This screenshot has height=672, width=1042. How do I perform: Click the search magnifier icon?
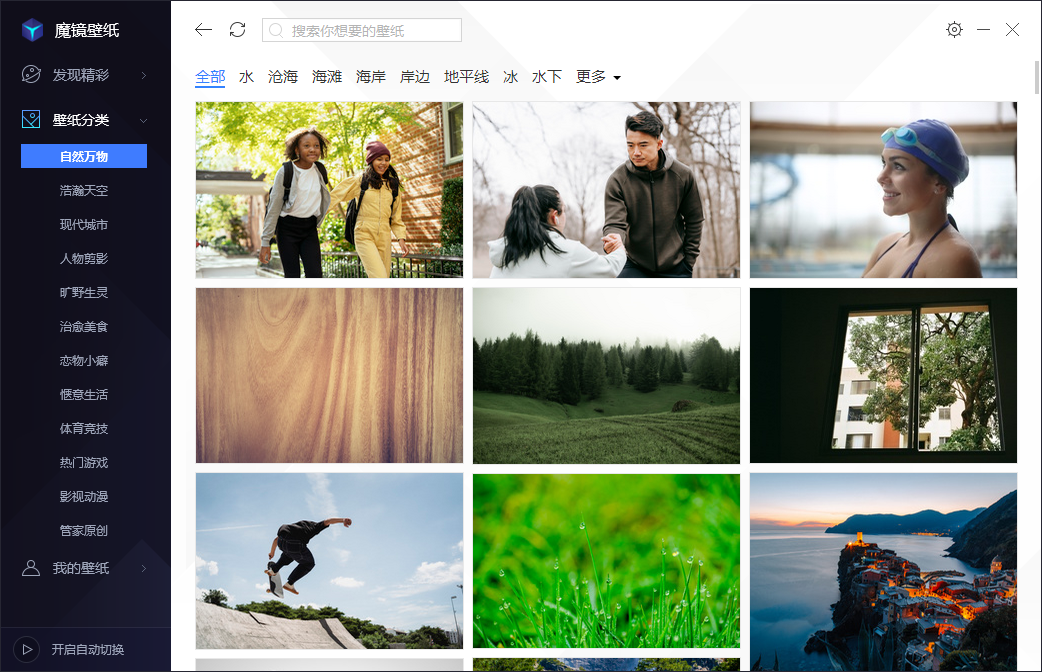(x=276, y=30)
